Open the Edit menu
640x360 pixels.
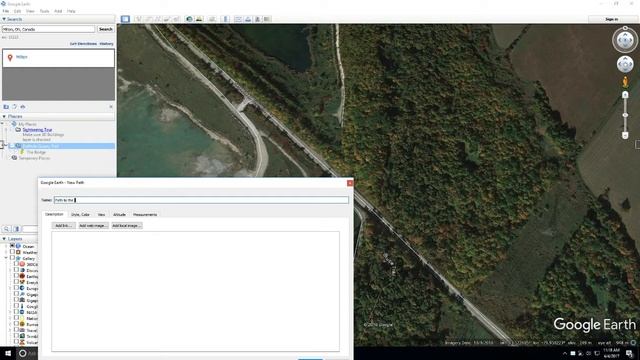point(18,11)
